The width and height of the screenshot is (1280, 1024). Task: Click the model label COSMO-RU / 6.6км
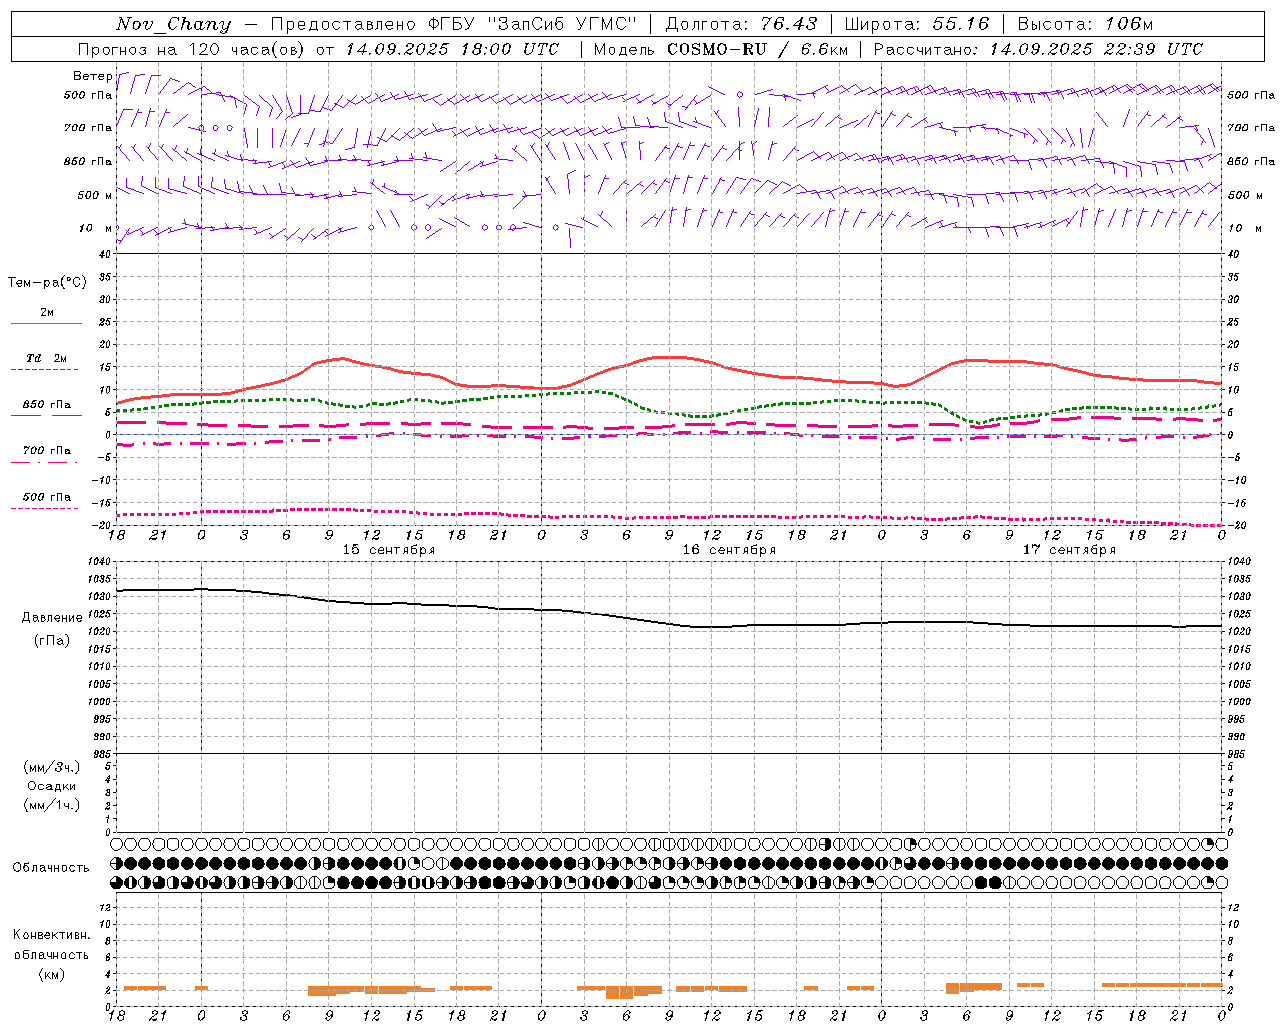click(758, 49)
